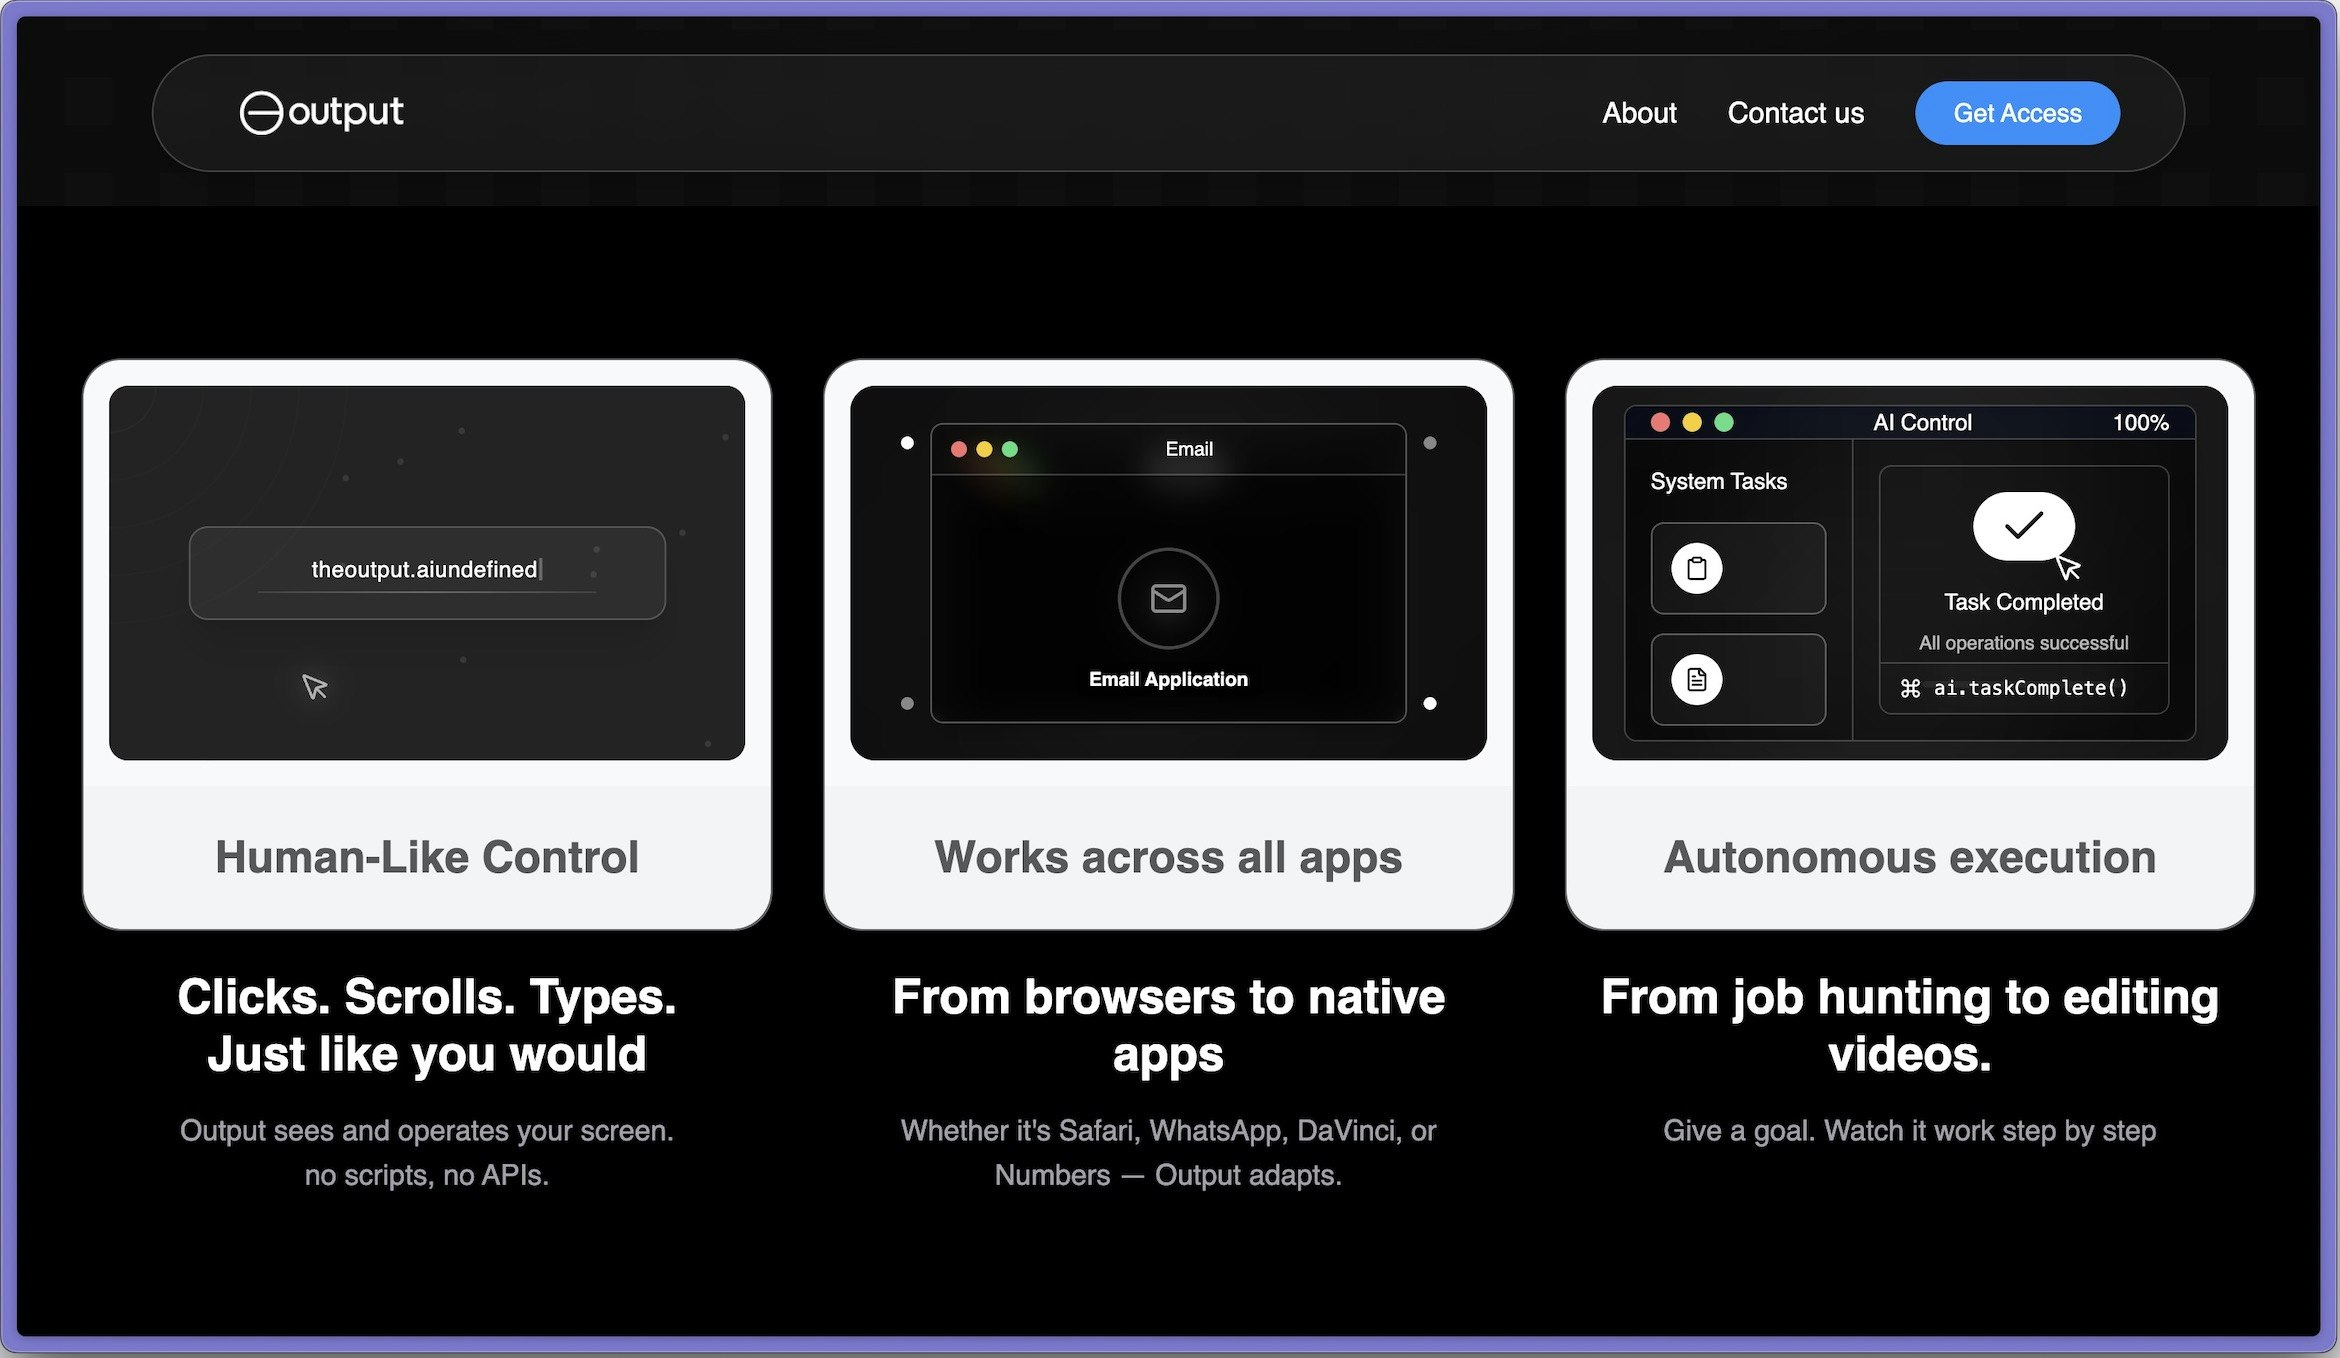This screenshot has height=1358, width=2340.
Task: Click the Works across all apps title
Action: click(1168, 857)
